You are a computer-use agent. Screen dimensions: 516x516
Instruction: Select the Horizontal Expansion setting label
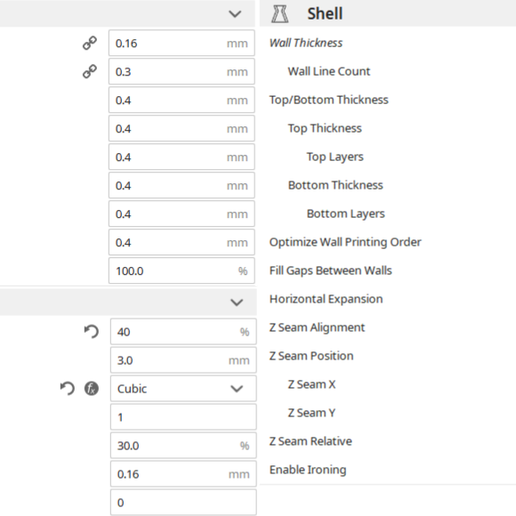click(x=326, y=299)
